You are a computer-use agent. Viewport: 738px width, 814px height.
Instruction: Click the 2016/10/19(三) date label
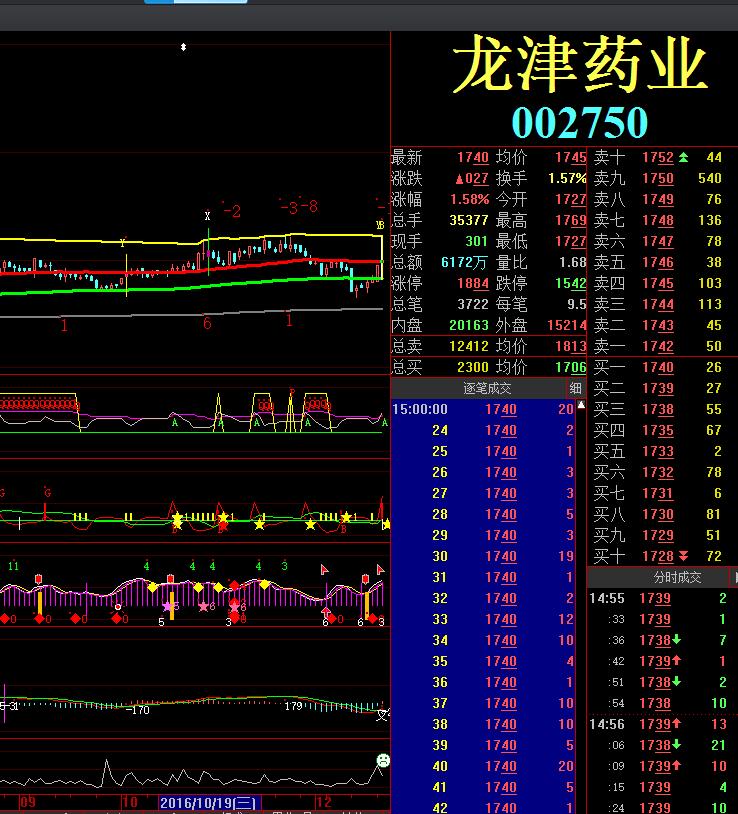tap(208, 803)
